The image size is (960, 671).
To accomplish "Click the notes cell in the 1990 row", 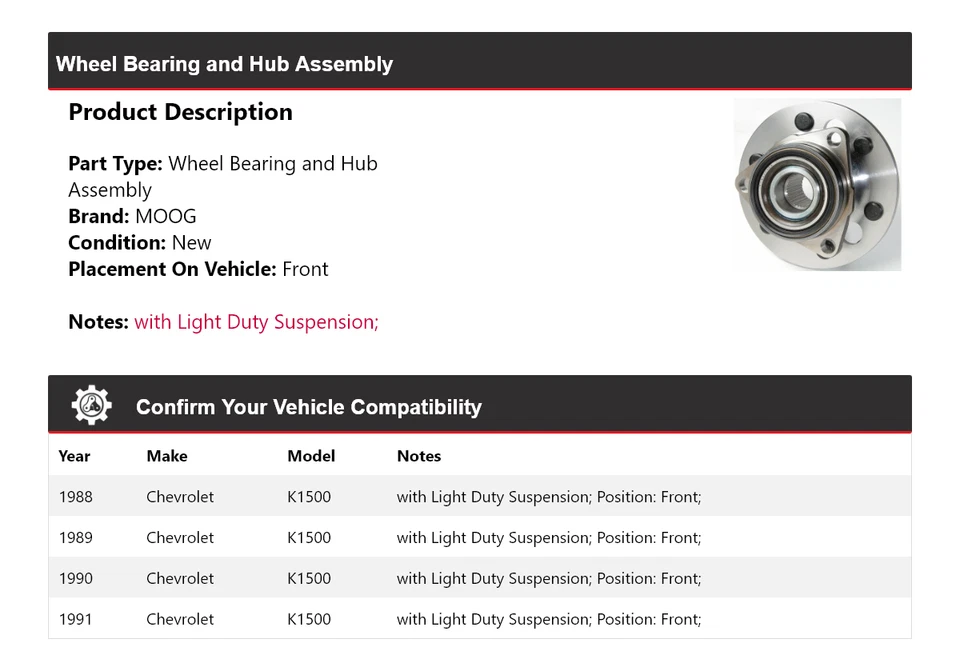I will pyautogui.click(x=548, y=579).
